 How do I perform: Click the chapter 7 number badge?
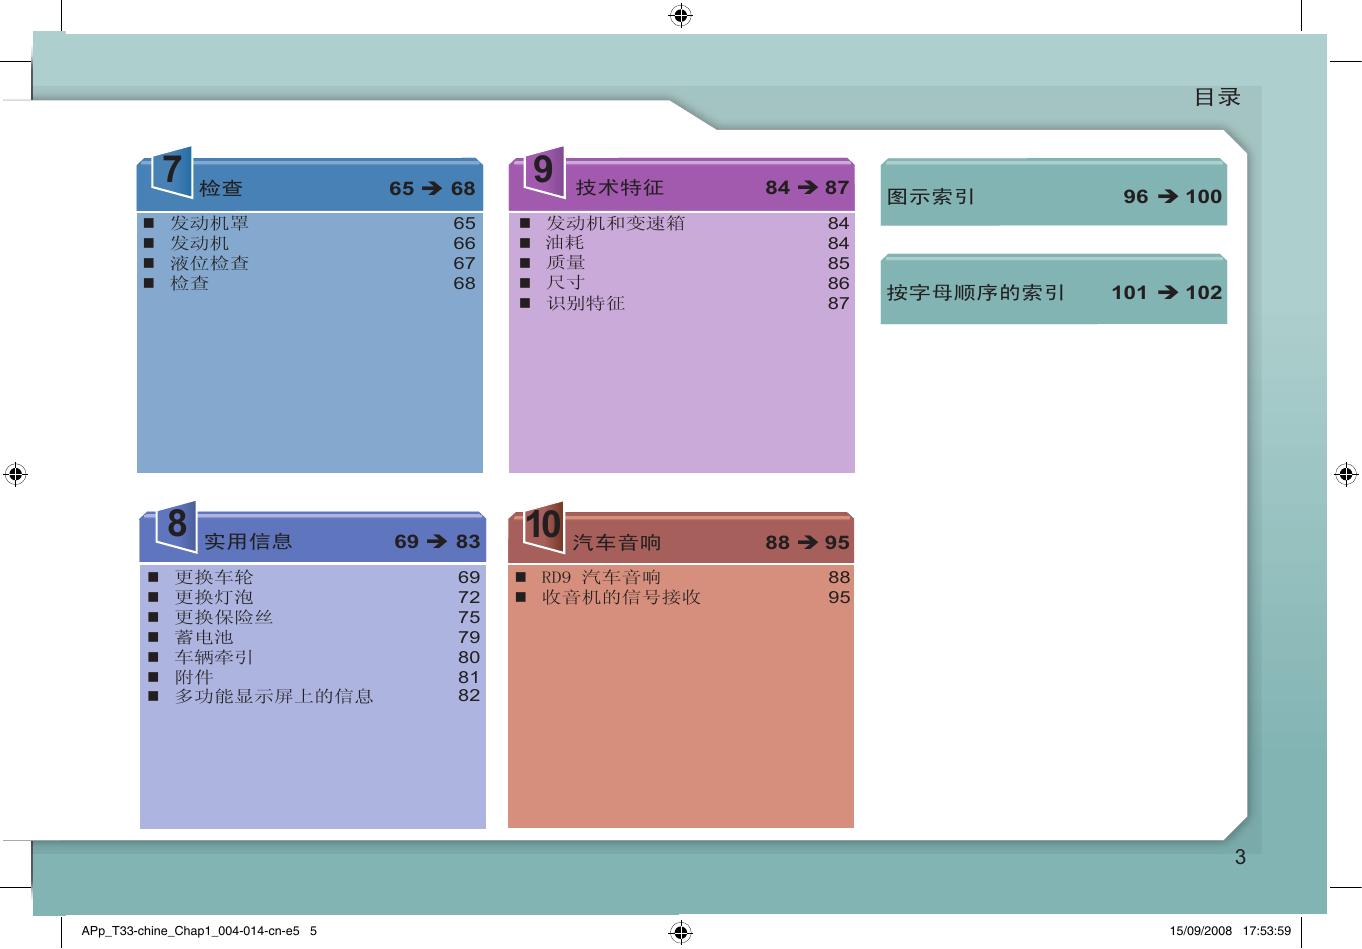[x=171, y=171]
